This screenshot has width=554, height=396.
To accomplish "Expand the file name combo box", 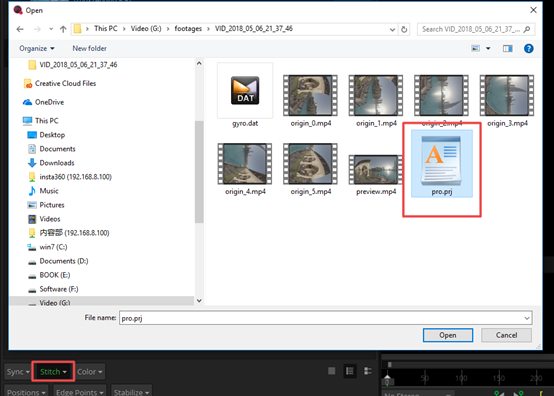I will (527, 318).
